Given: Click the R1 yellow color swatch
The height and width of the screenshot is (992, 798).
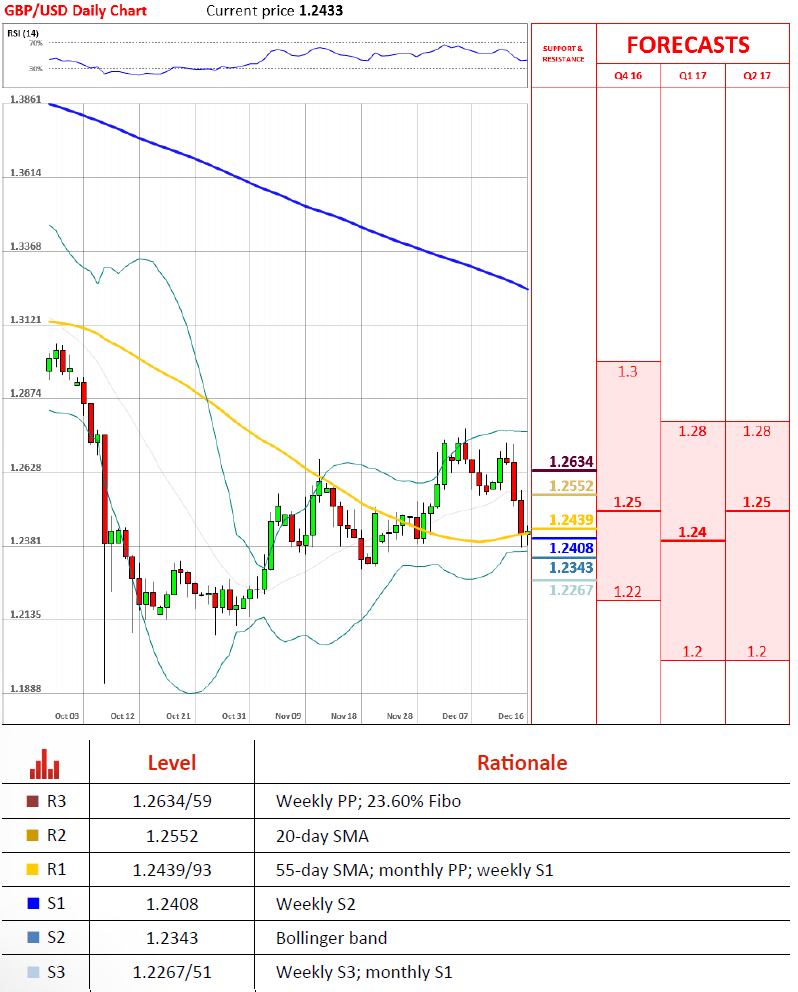Looking at the screenshot, I should point(33,869).
